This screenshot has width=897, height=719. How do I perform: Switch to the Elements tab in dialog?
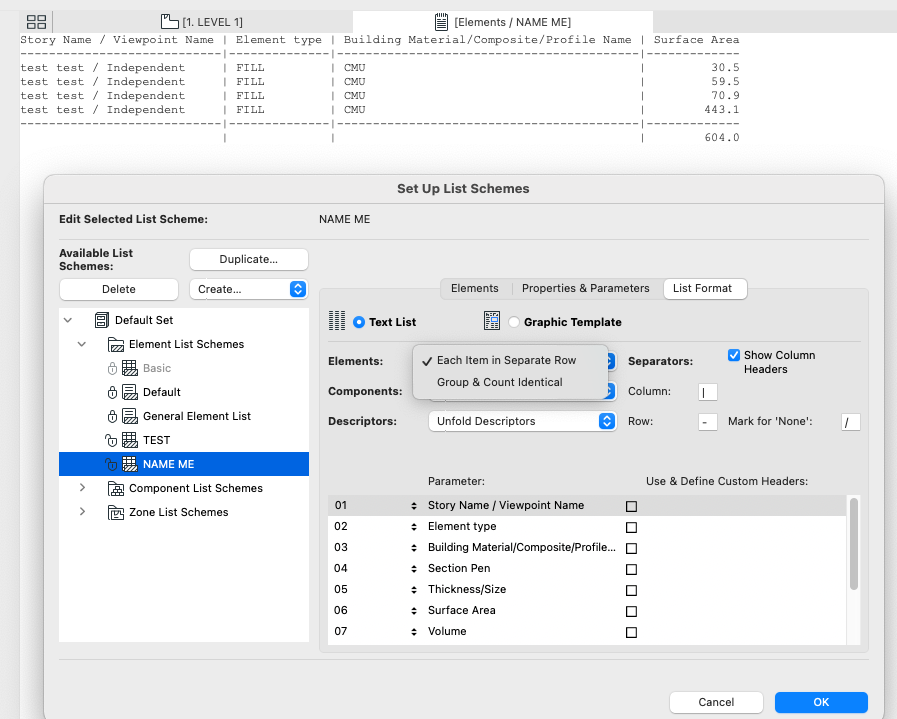tap(474, 288)
